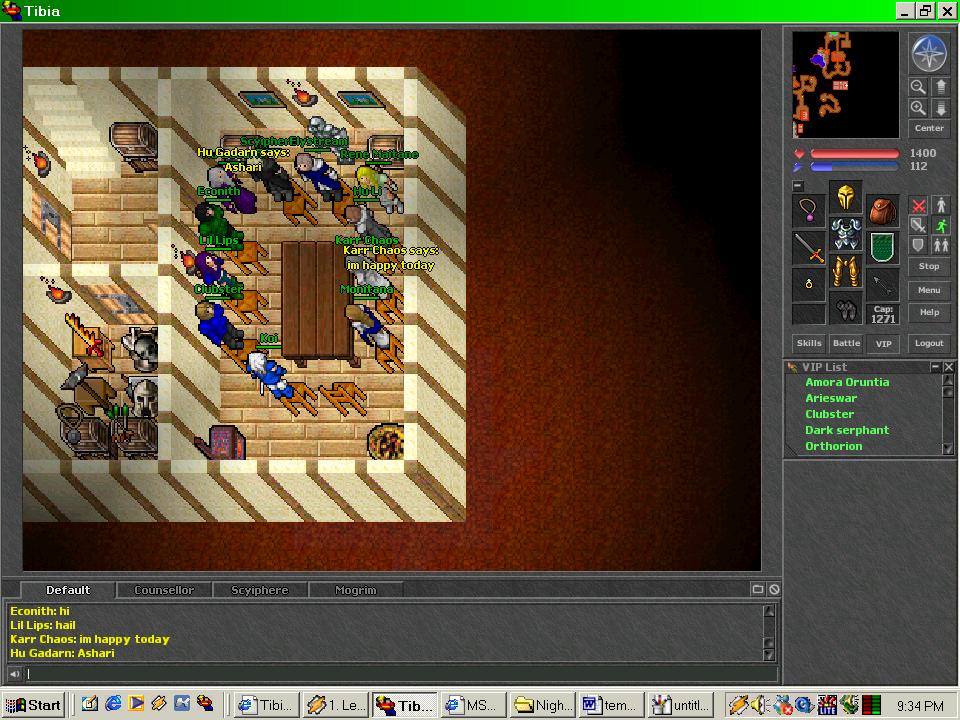
Task: Switch to balanced fight mode sword-and-shield icon
Action: (918, 225)
